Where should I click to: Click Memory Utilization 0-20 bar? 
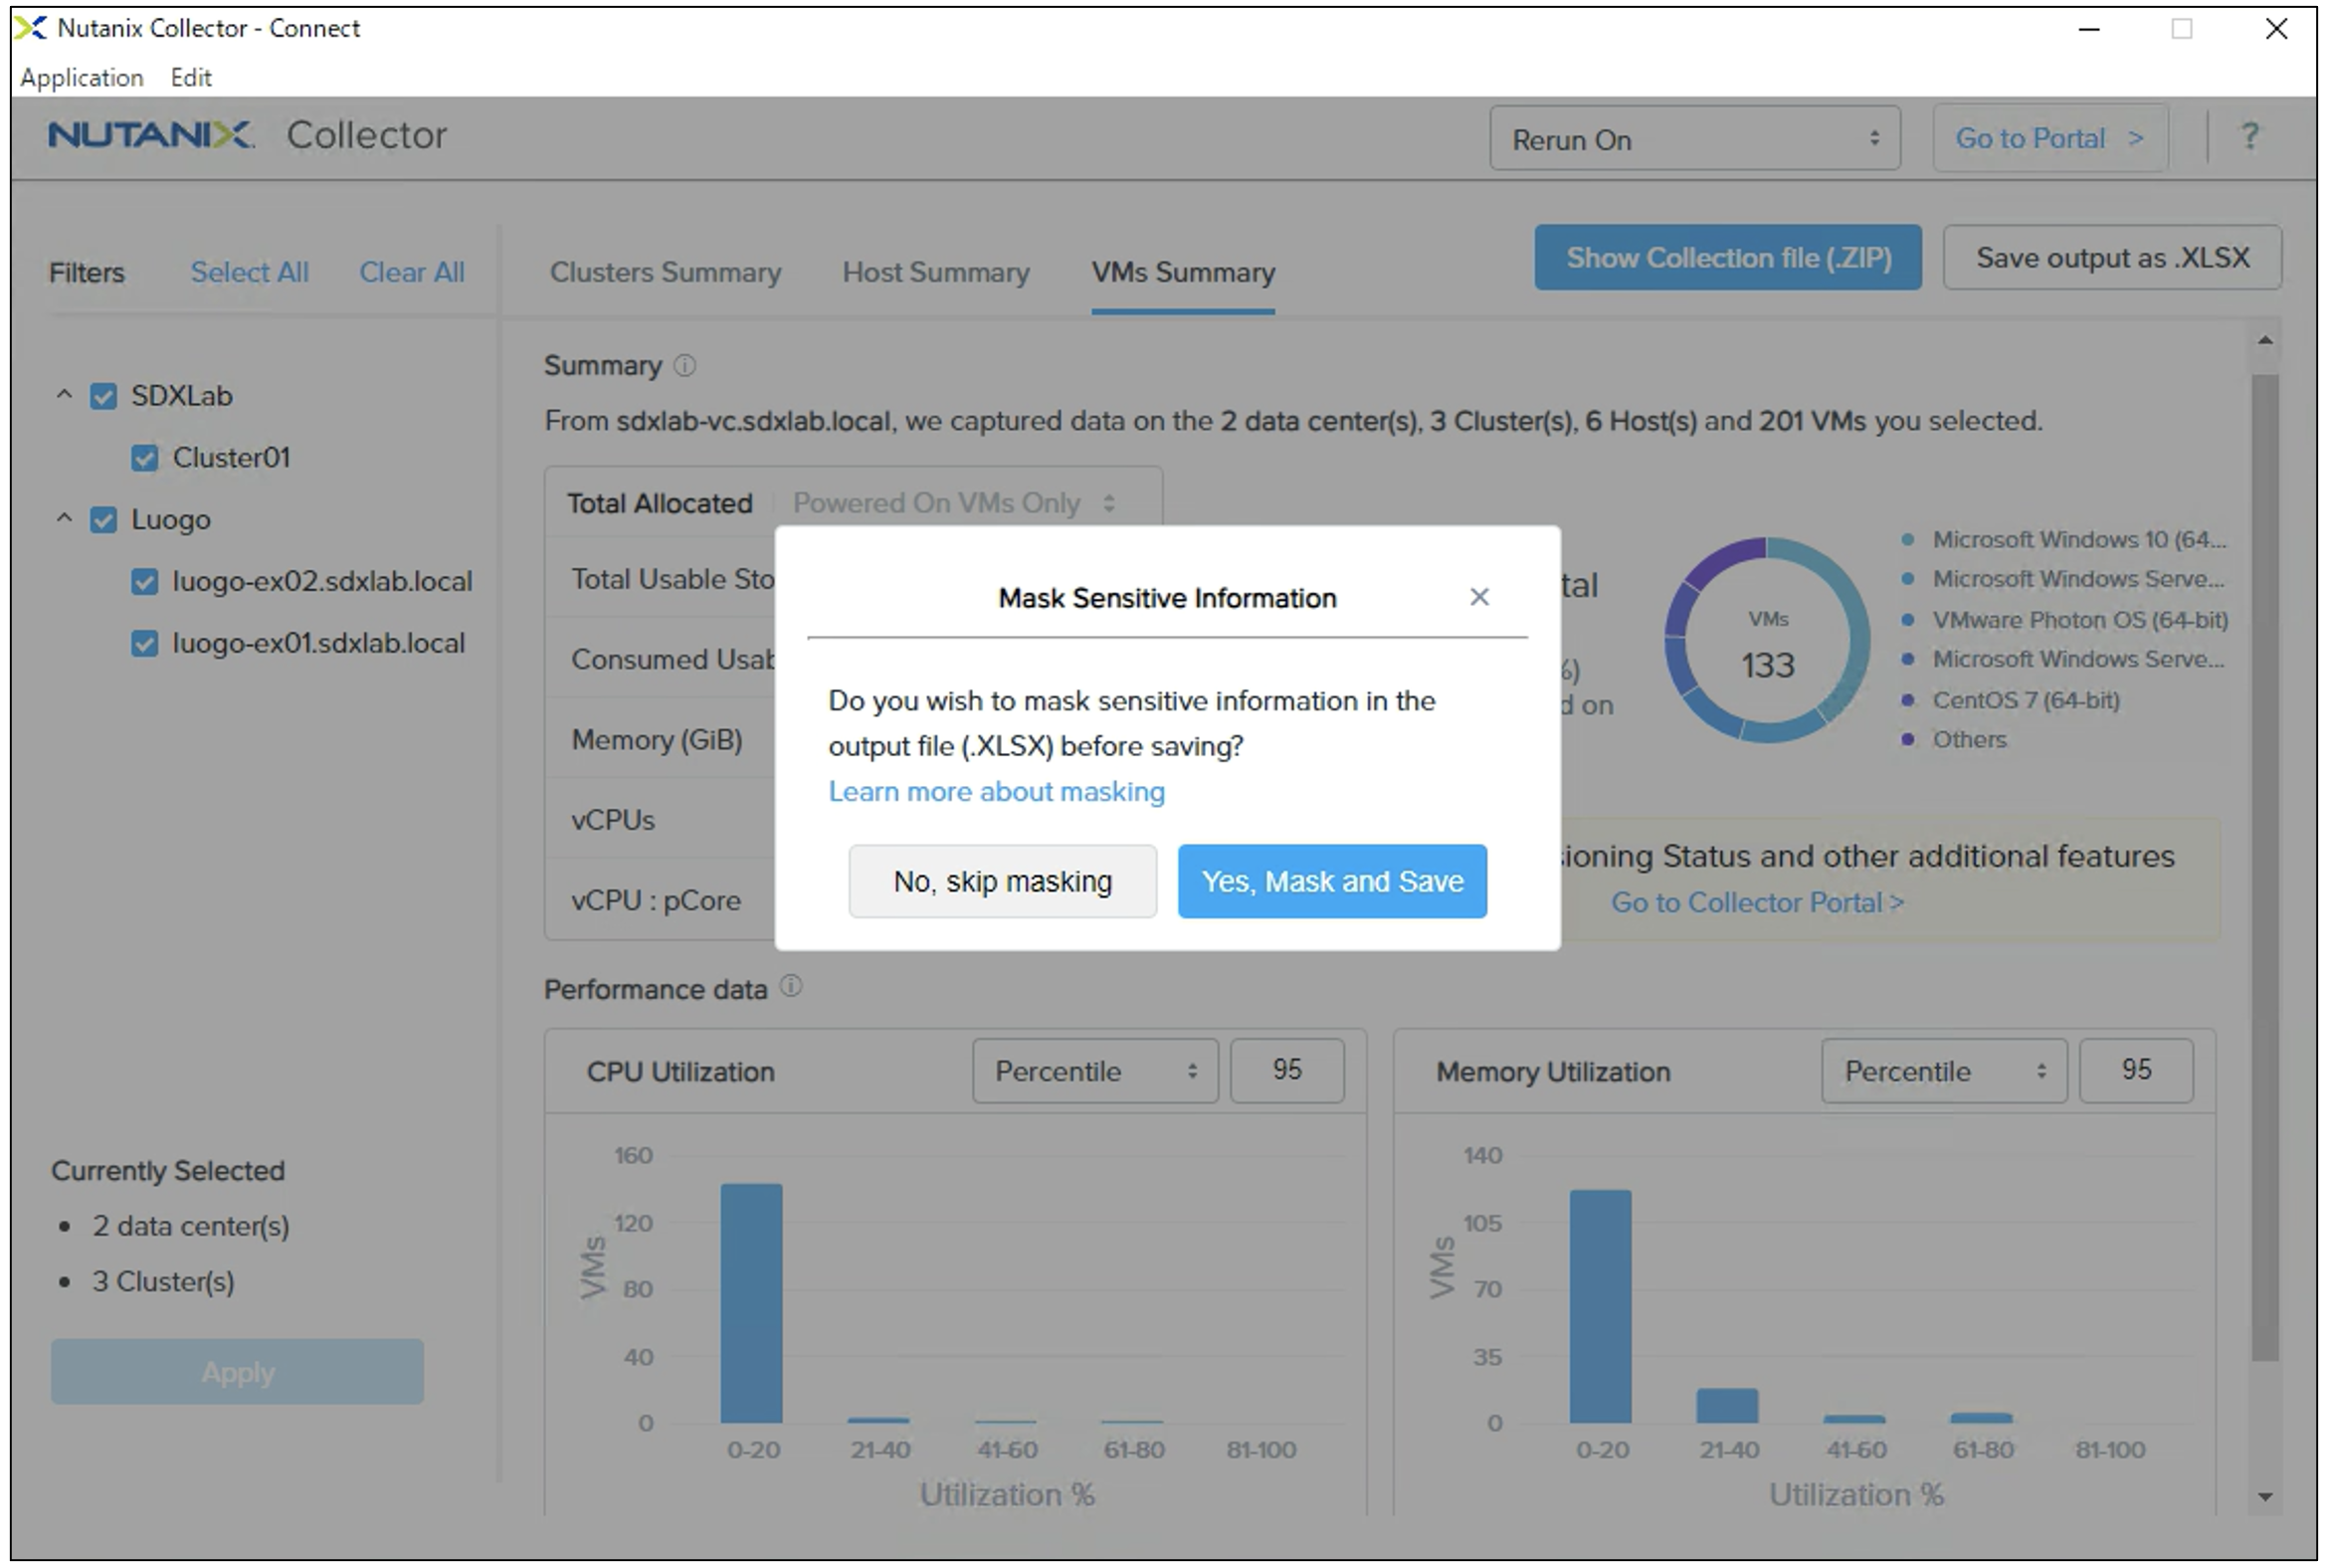coord(1600,1306)
